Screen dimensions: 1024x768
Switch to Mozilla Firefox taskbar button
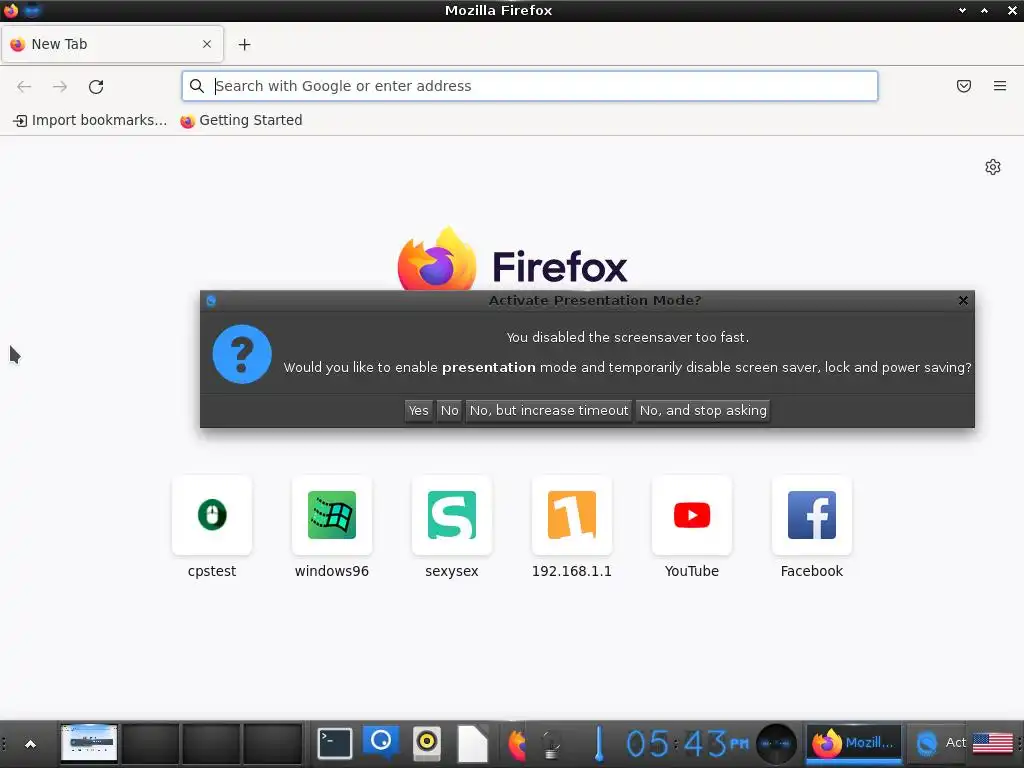coord(854,743)
